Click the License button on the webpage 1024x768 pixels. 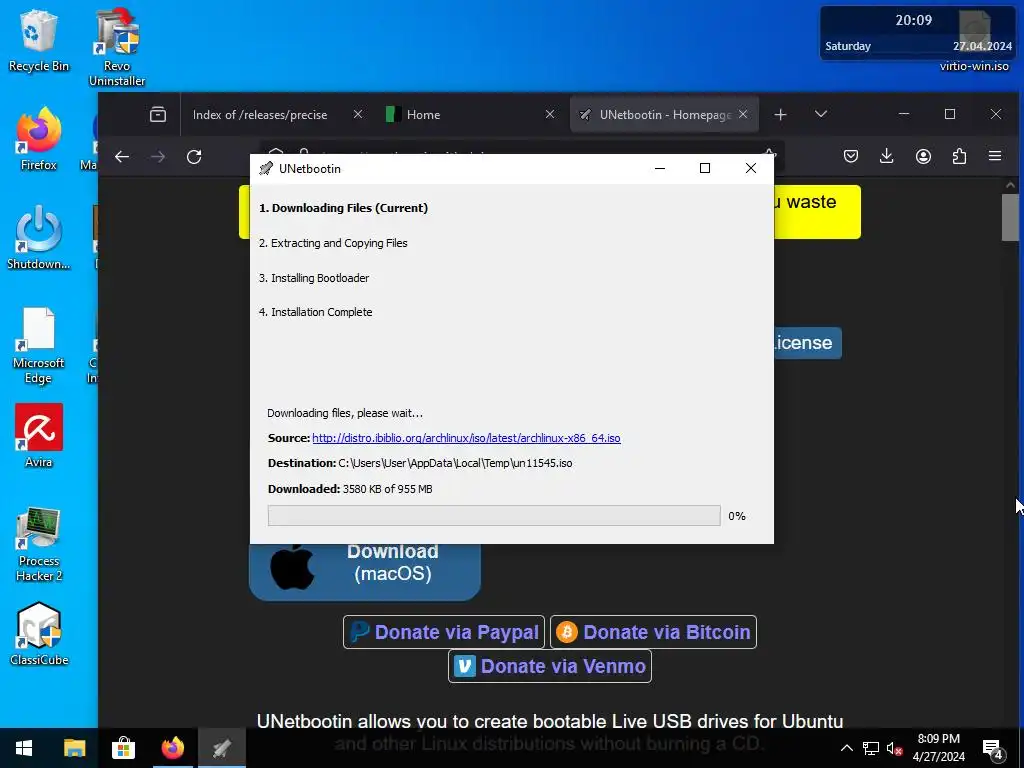click(807, 343)
